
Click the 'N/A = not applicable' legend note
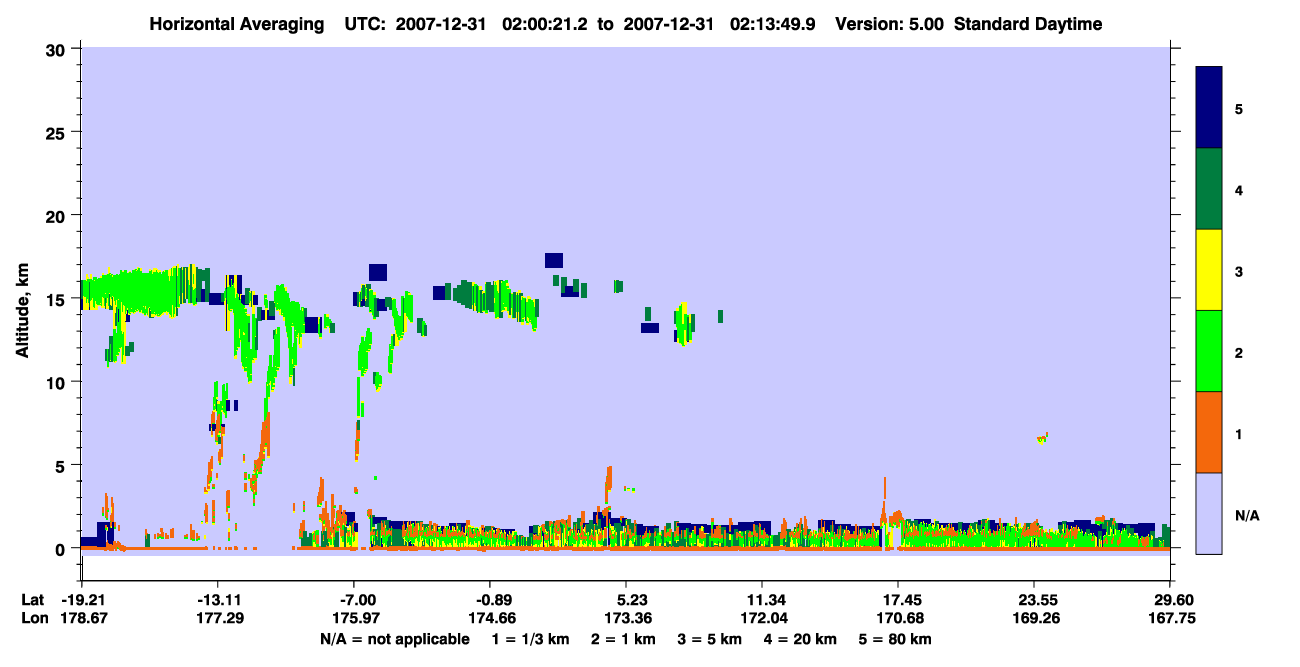(x=394, y=639)
